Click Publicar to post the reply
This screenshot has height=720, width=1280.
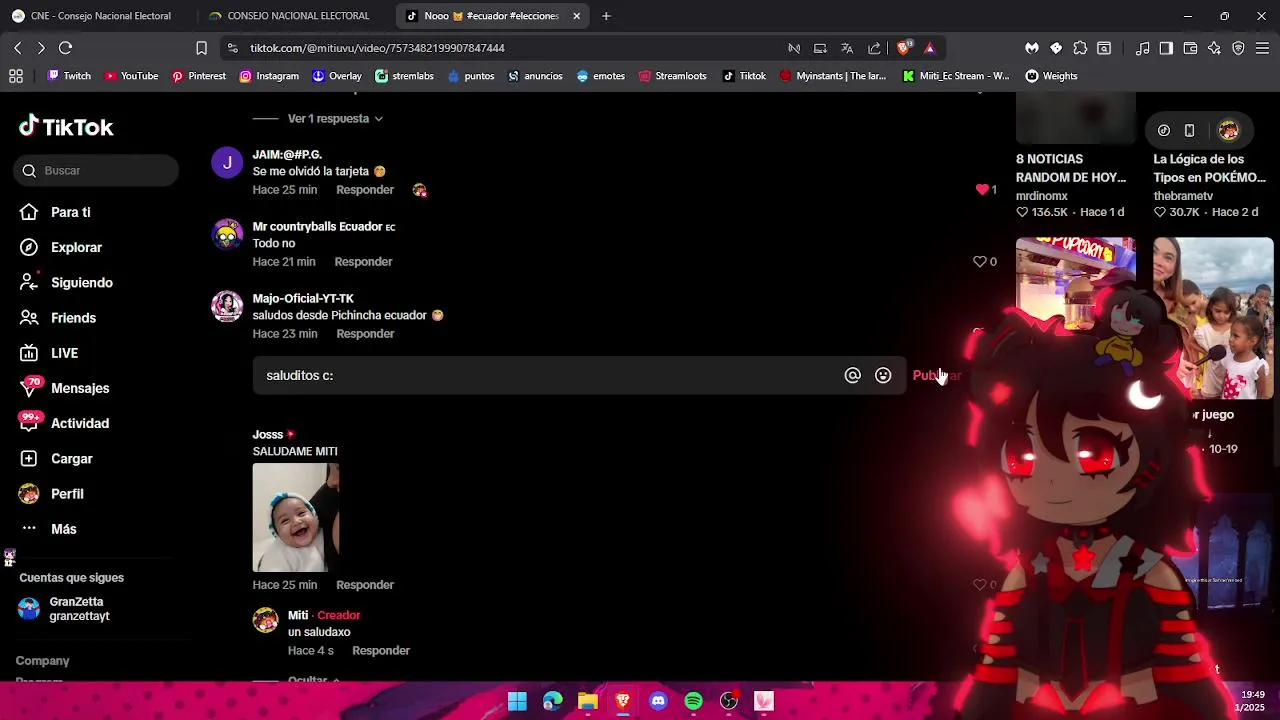point(936,376)
